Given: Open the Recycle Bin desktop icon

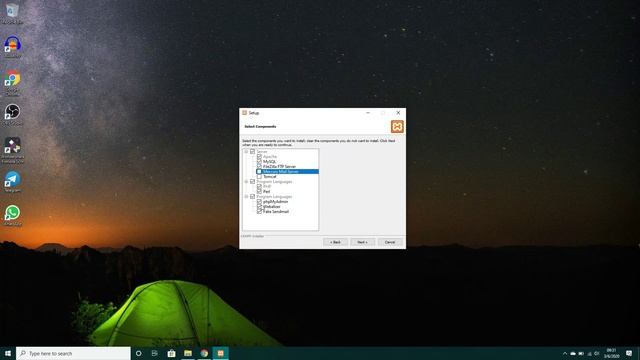Looking at the screenshot, I should click(x=12, y=12).
